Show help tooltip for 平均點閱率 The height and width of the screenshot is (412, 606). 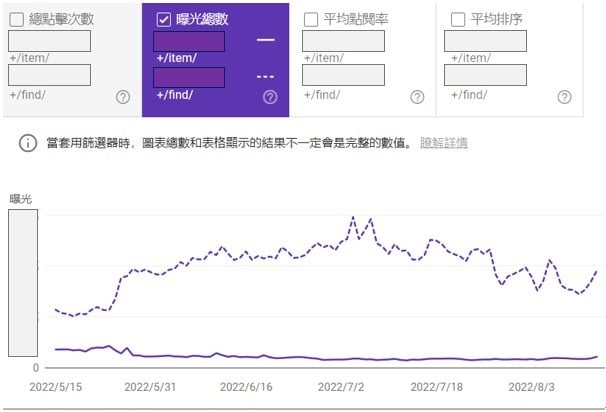417,97
